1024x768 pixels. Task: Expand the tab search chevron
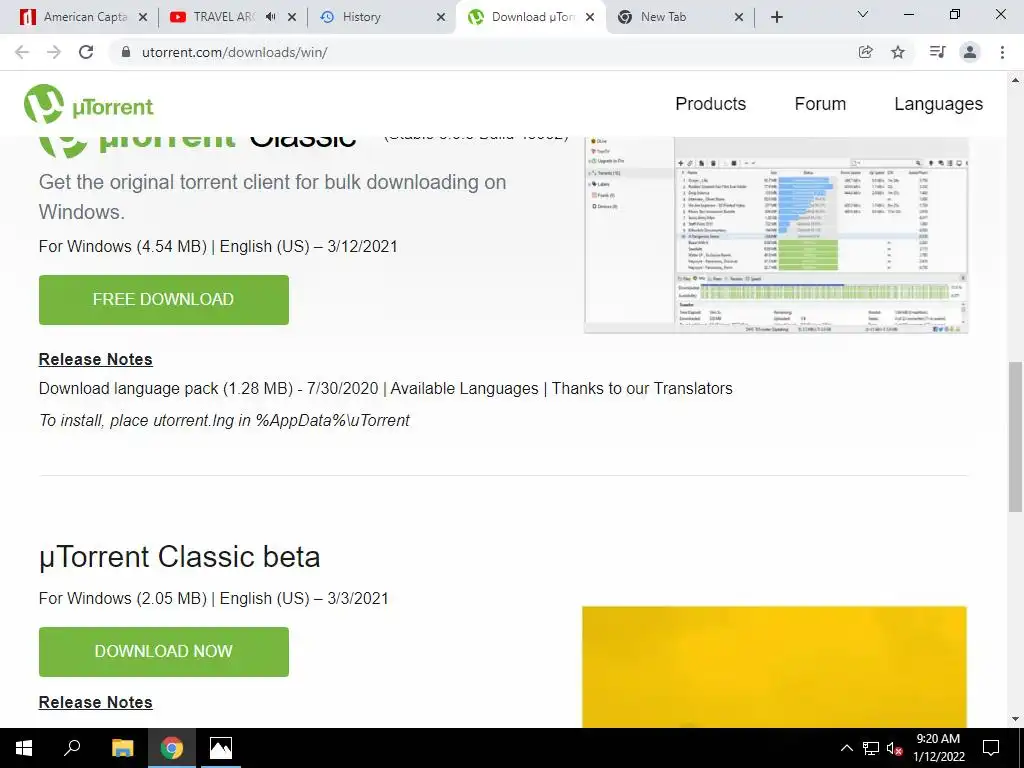(863, 14)
